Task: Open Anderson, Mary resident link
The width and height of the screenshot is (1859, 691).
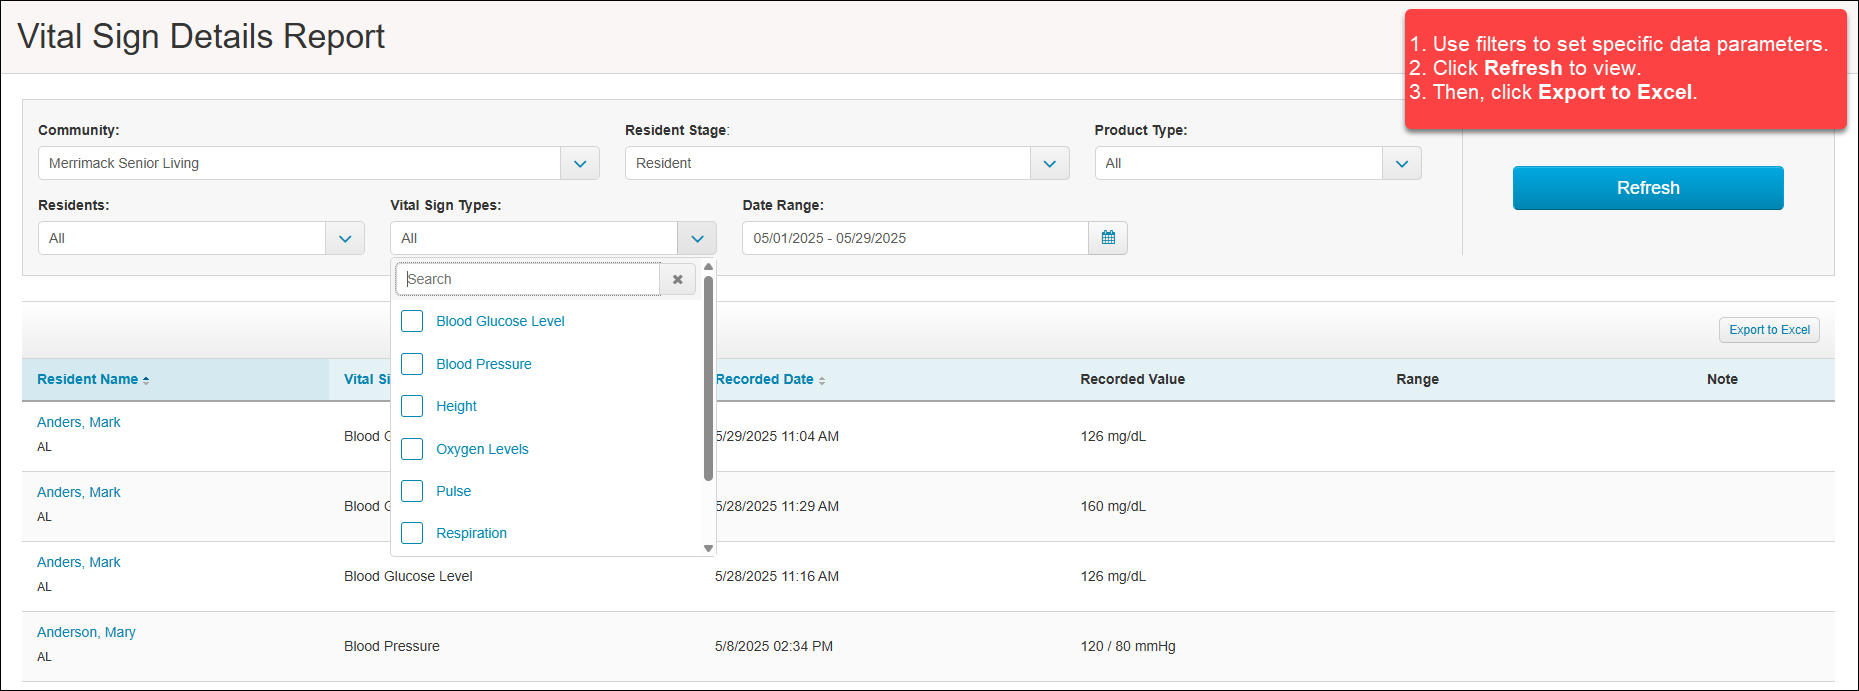Action: (x=86, y=632)
